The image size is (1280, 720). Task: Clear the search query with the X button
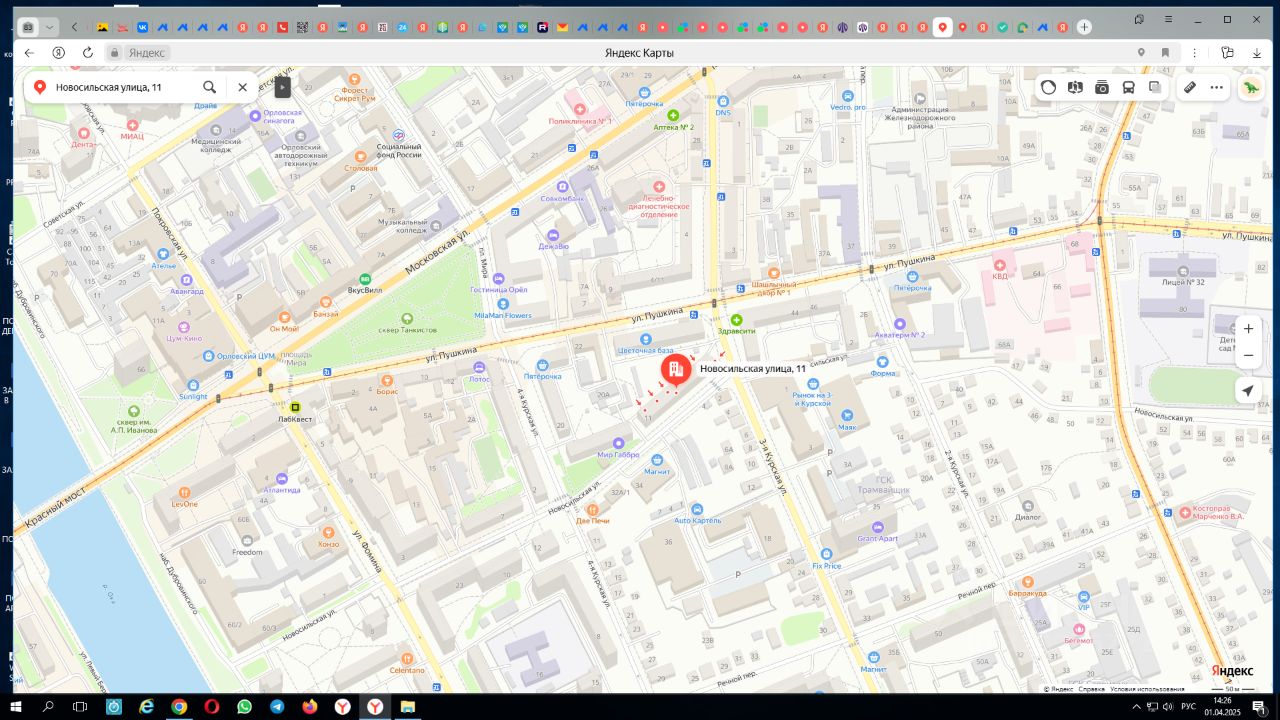click(242, 87)
